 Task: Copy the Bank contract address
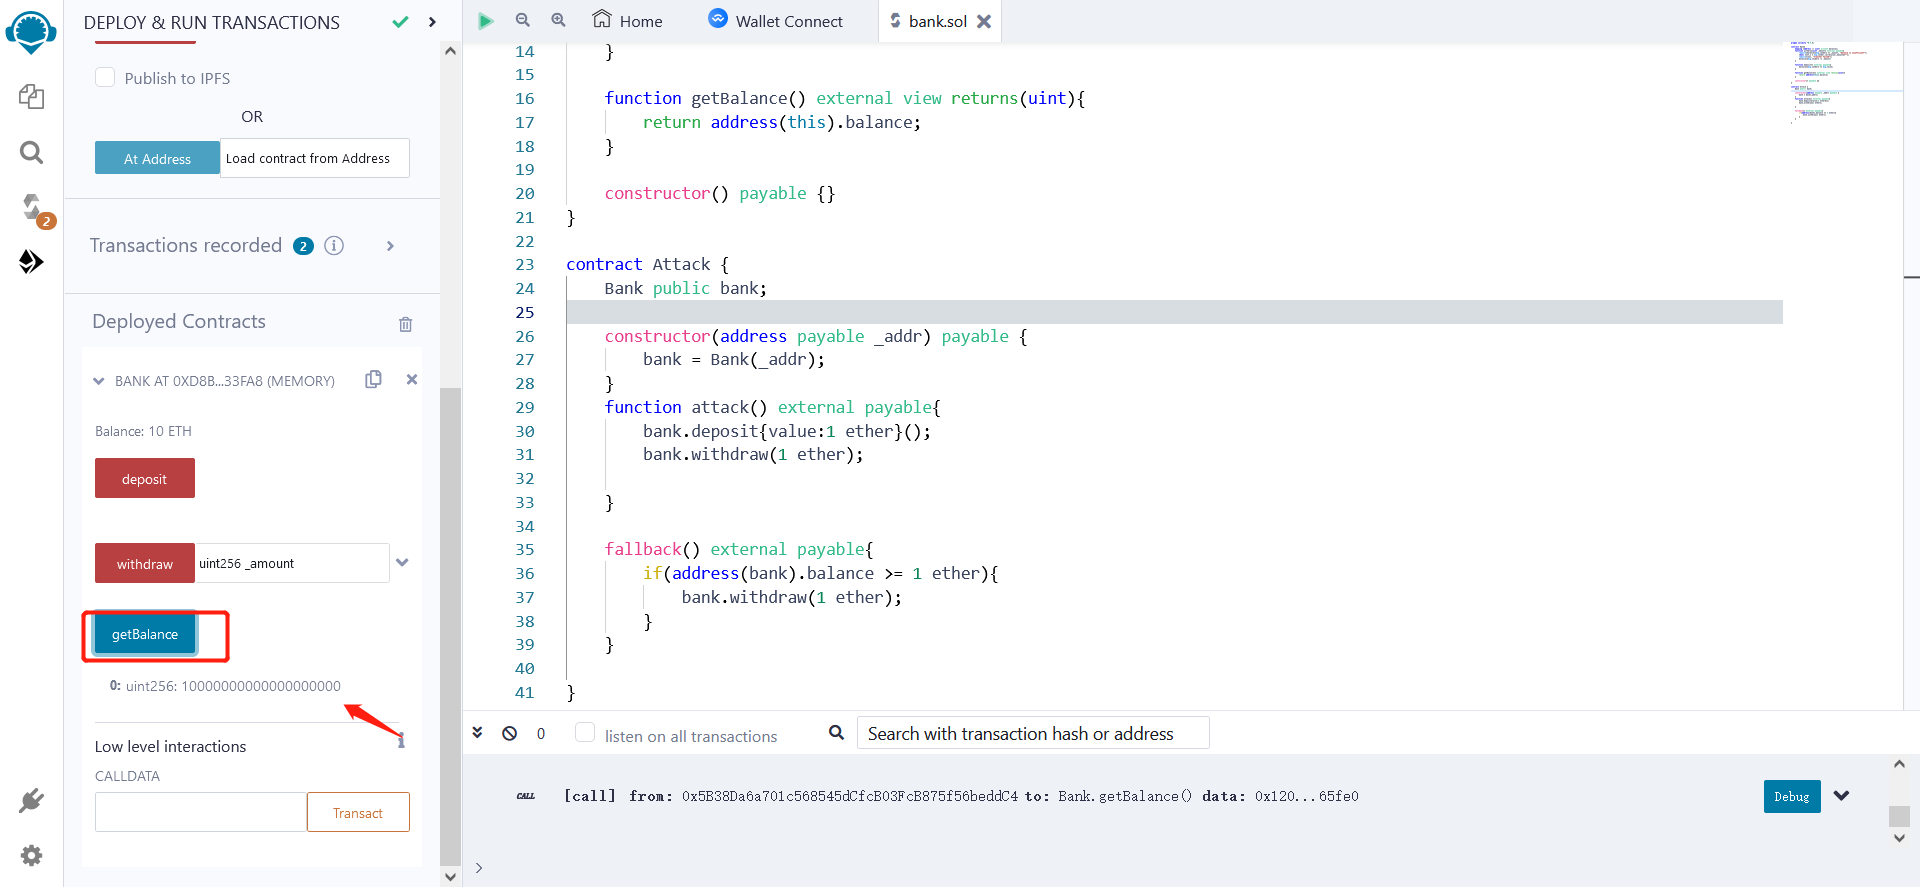(x=373, y=379)
